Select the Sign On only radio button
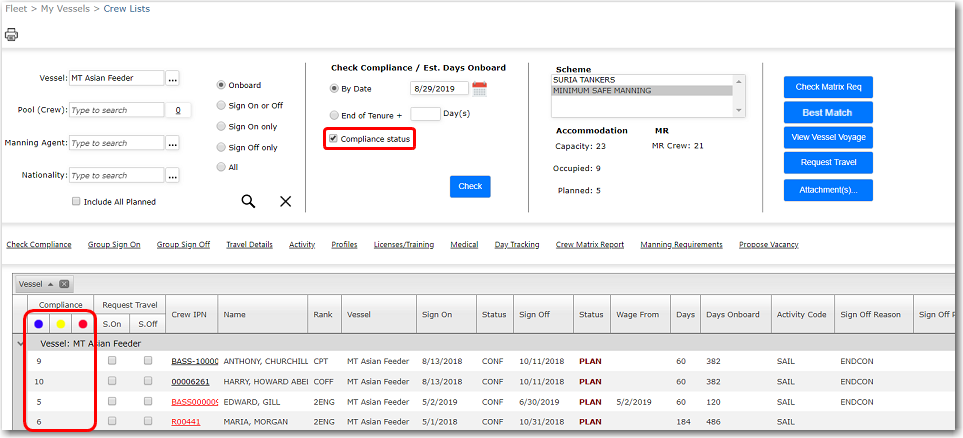Screen dimensions: 963x438 tap(221, 127)
